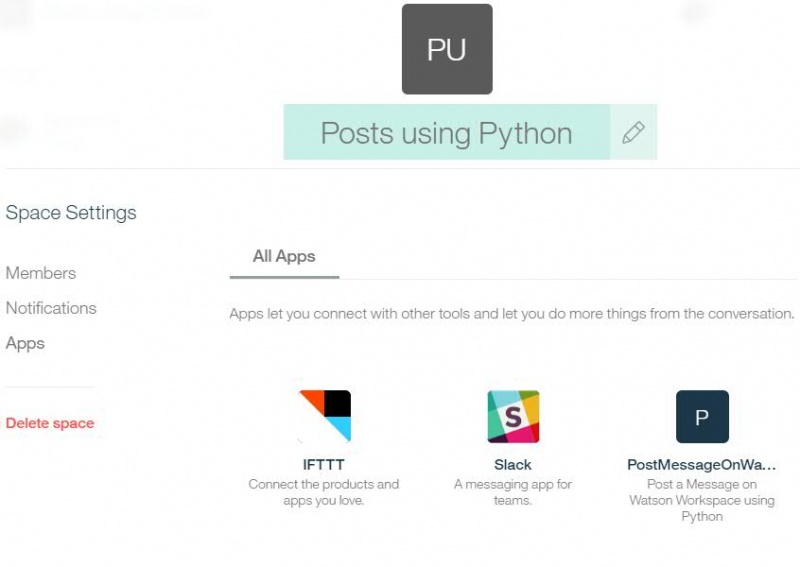
Task: Click the pencil edit icon beside space name
Action: (x=633, y=133)
